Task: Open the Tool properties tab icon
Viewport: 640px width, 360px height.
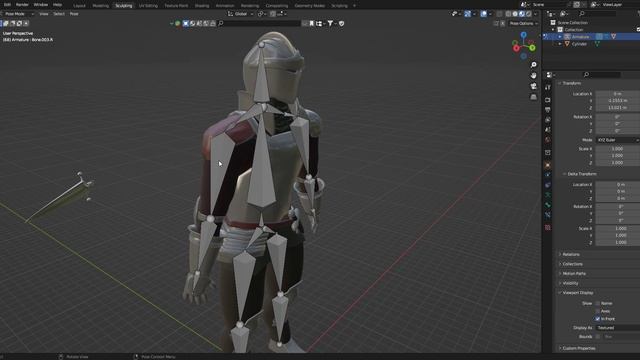Action: (x=548, y=87)
